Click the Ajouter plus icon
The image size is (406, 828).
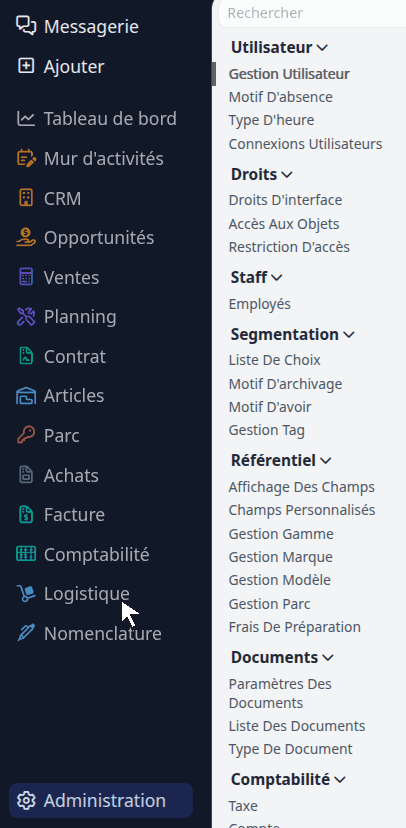coord(26,66)
